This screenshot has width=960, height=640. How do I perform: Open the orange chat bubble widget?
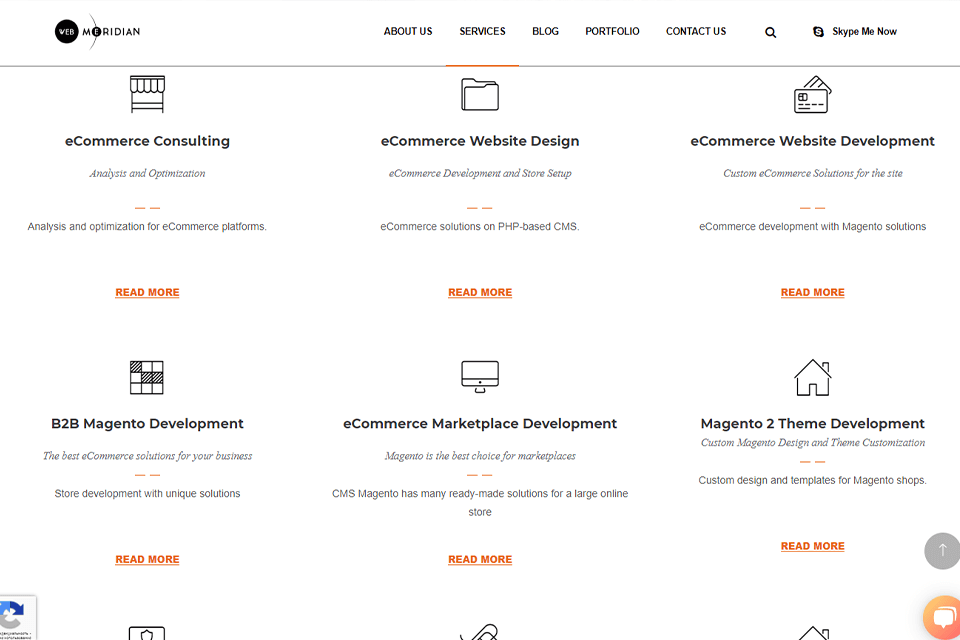[x=943, y=617]
